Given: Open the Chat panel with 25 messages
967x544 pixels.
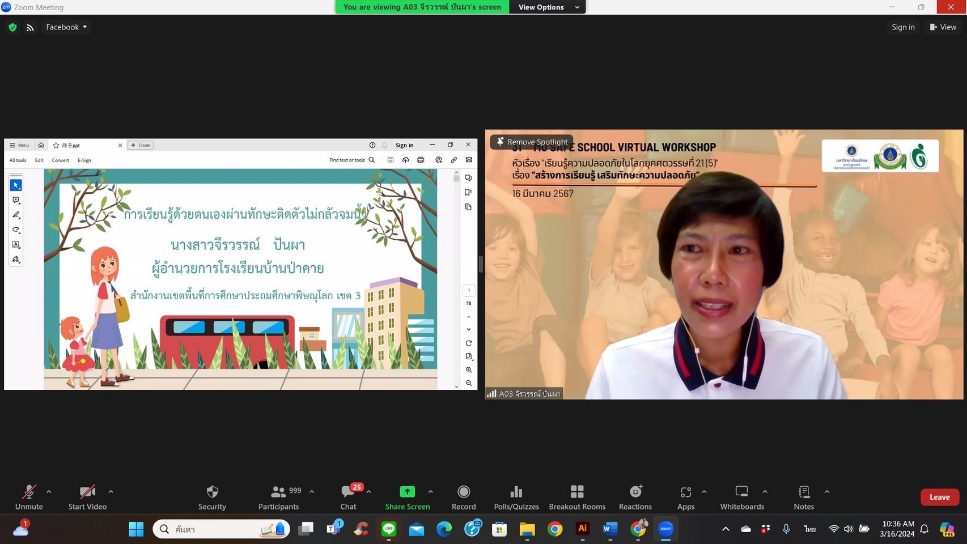Looking at the screenshot, I should click(x=348, y=497).
